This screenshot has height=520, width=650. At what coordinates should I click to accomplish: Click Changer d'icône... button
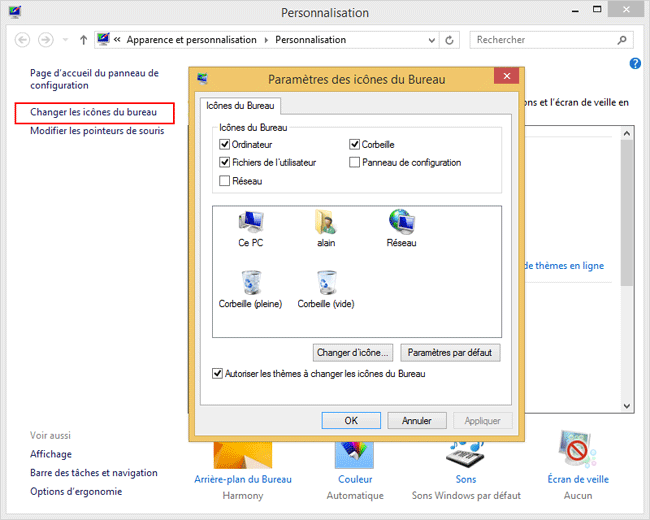[x=352, y=353]
